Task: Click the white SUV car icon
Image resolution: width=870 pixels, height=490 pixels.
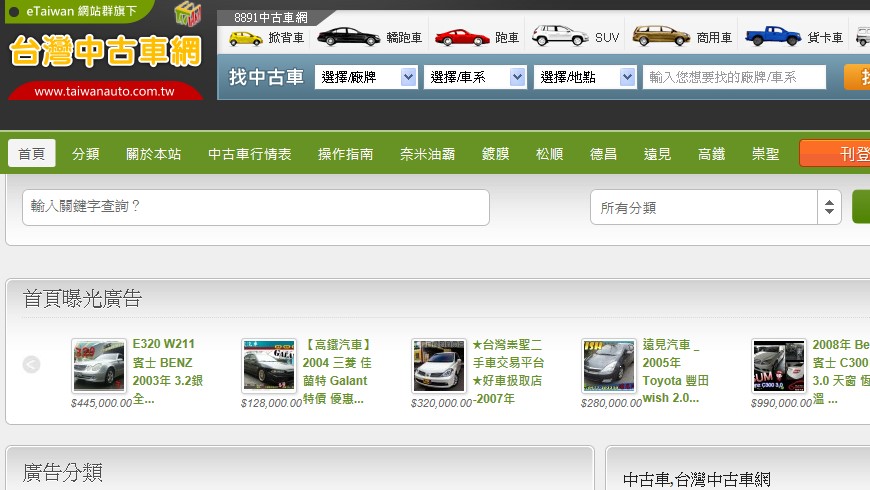Action: [x=560, y=36]
